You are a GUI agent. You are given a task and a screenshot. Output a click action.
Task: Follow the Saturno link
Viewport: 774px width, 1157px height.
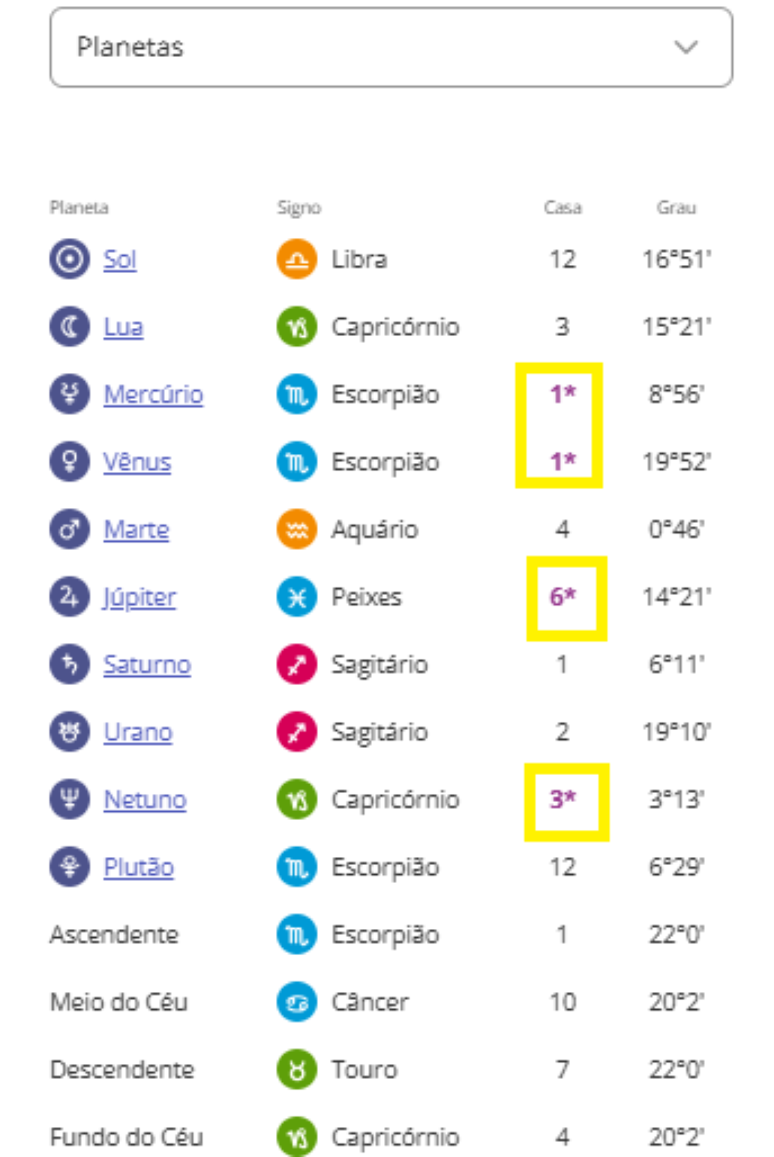[x=147, y=665]
